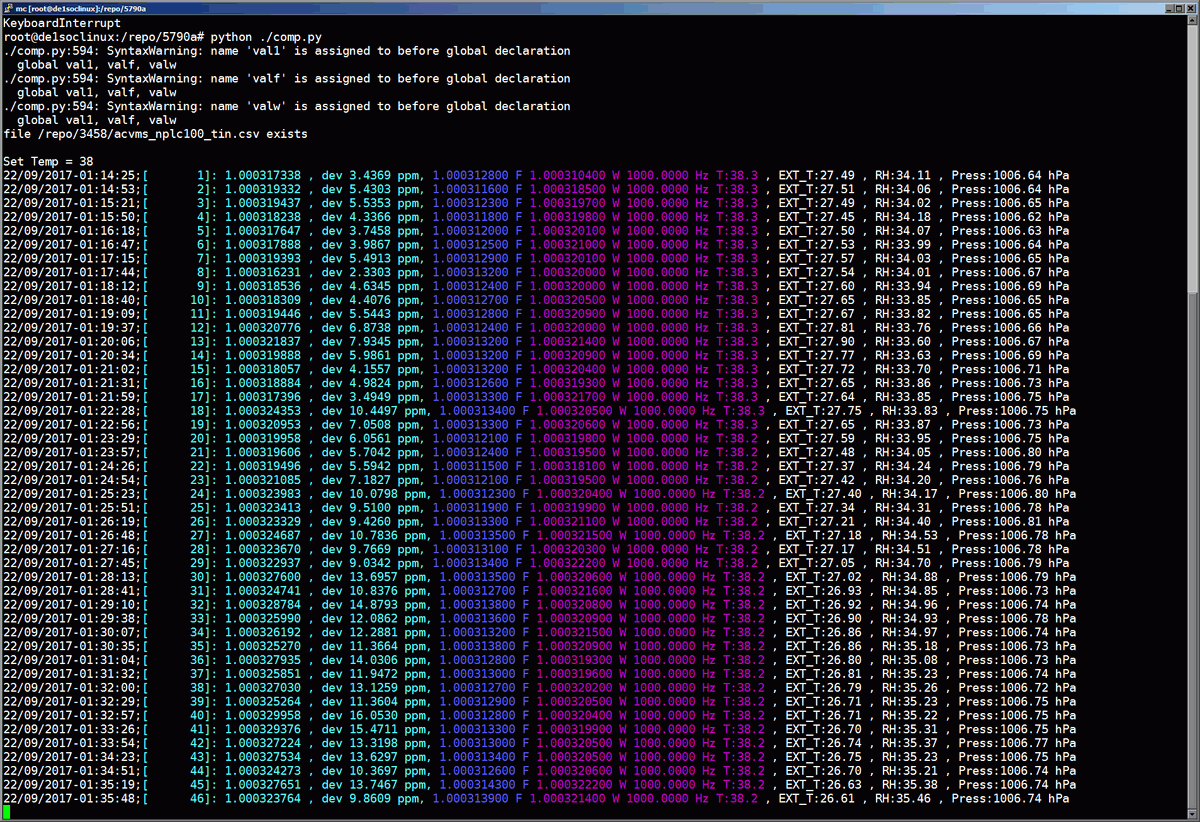Click the reading "1.000321837"
Viewport: 1200px width, 822px height.
tap(262, 344)
